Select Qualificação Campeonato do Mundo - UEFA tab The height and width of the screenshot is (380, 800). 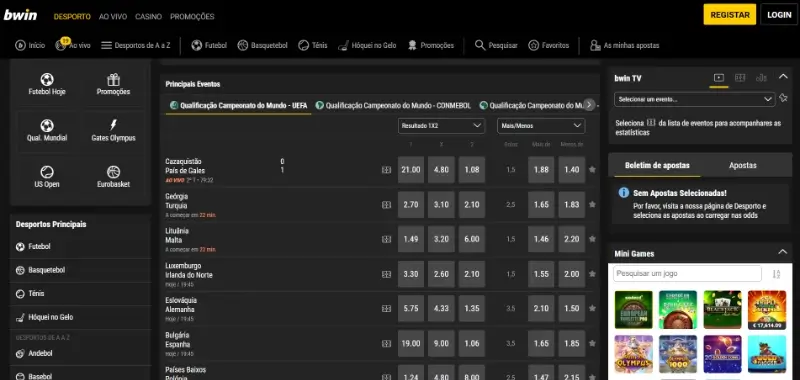click(238, 105)
